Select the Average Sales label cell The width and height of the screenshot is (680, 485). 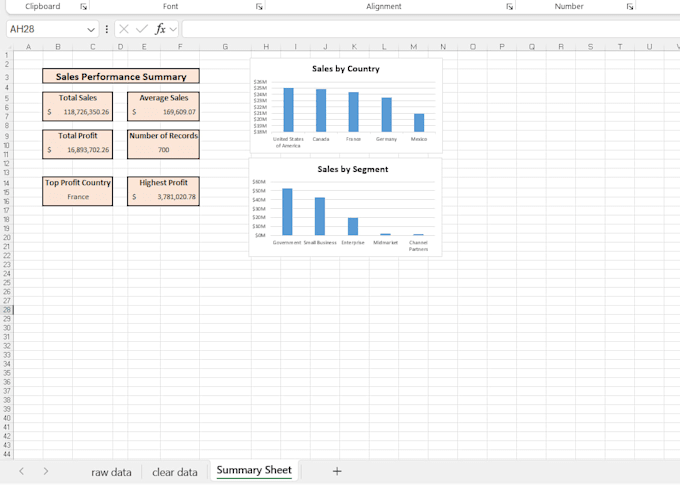point(163,98)
